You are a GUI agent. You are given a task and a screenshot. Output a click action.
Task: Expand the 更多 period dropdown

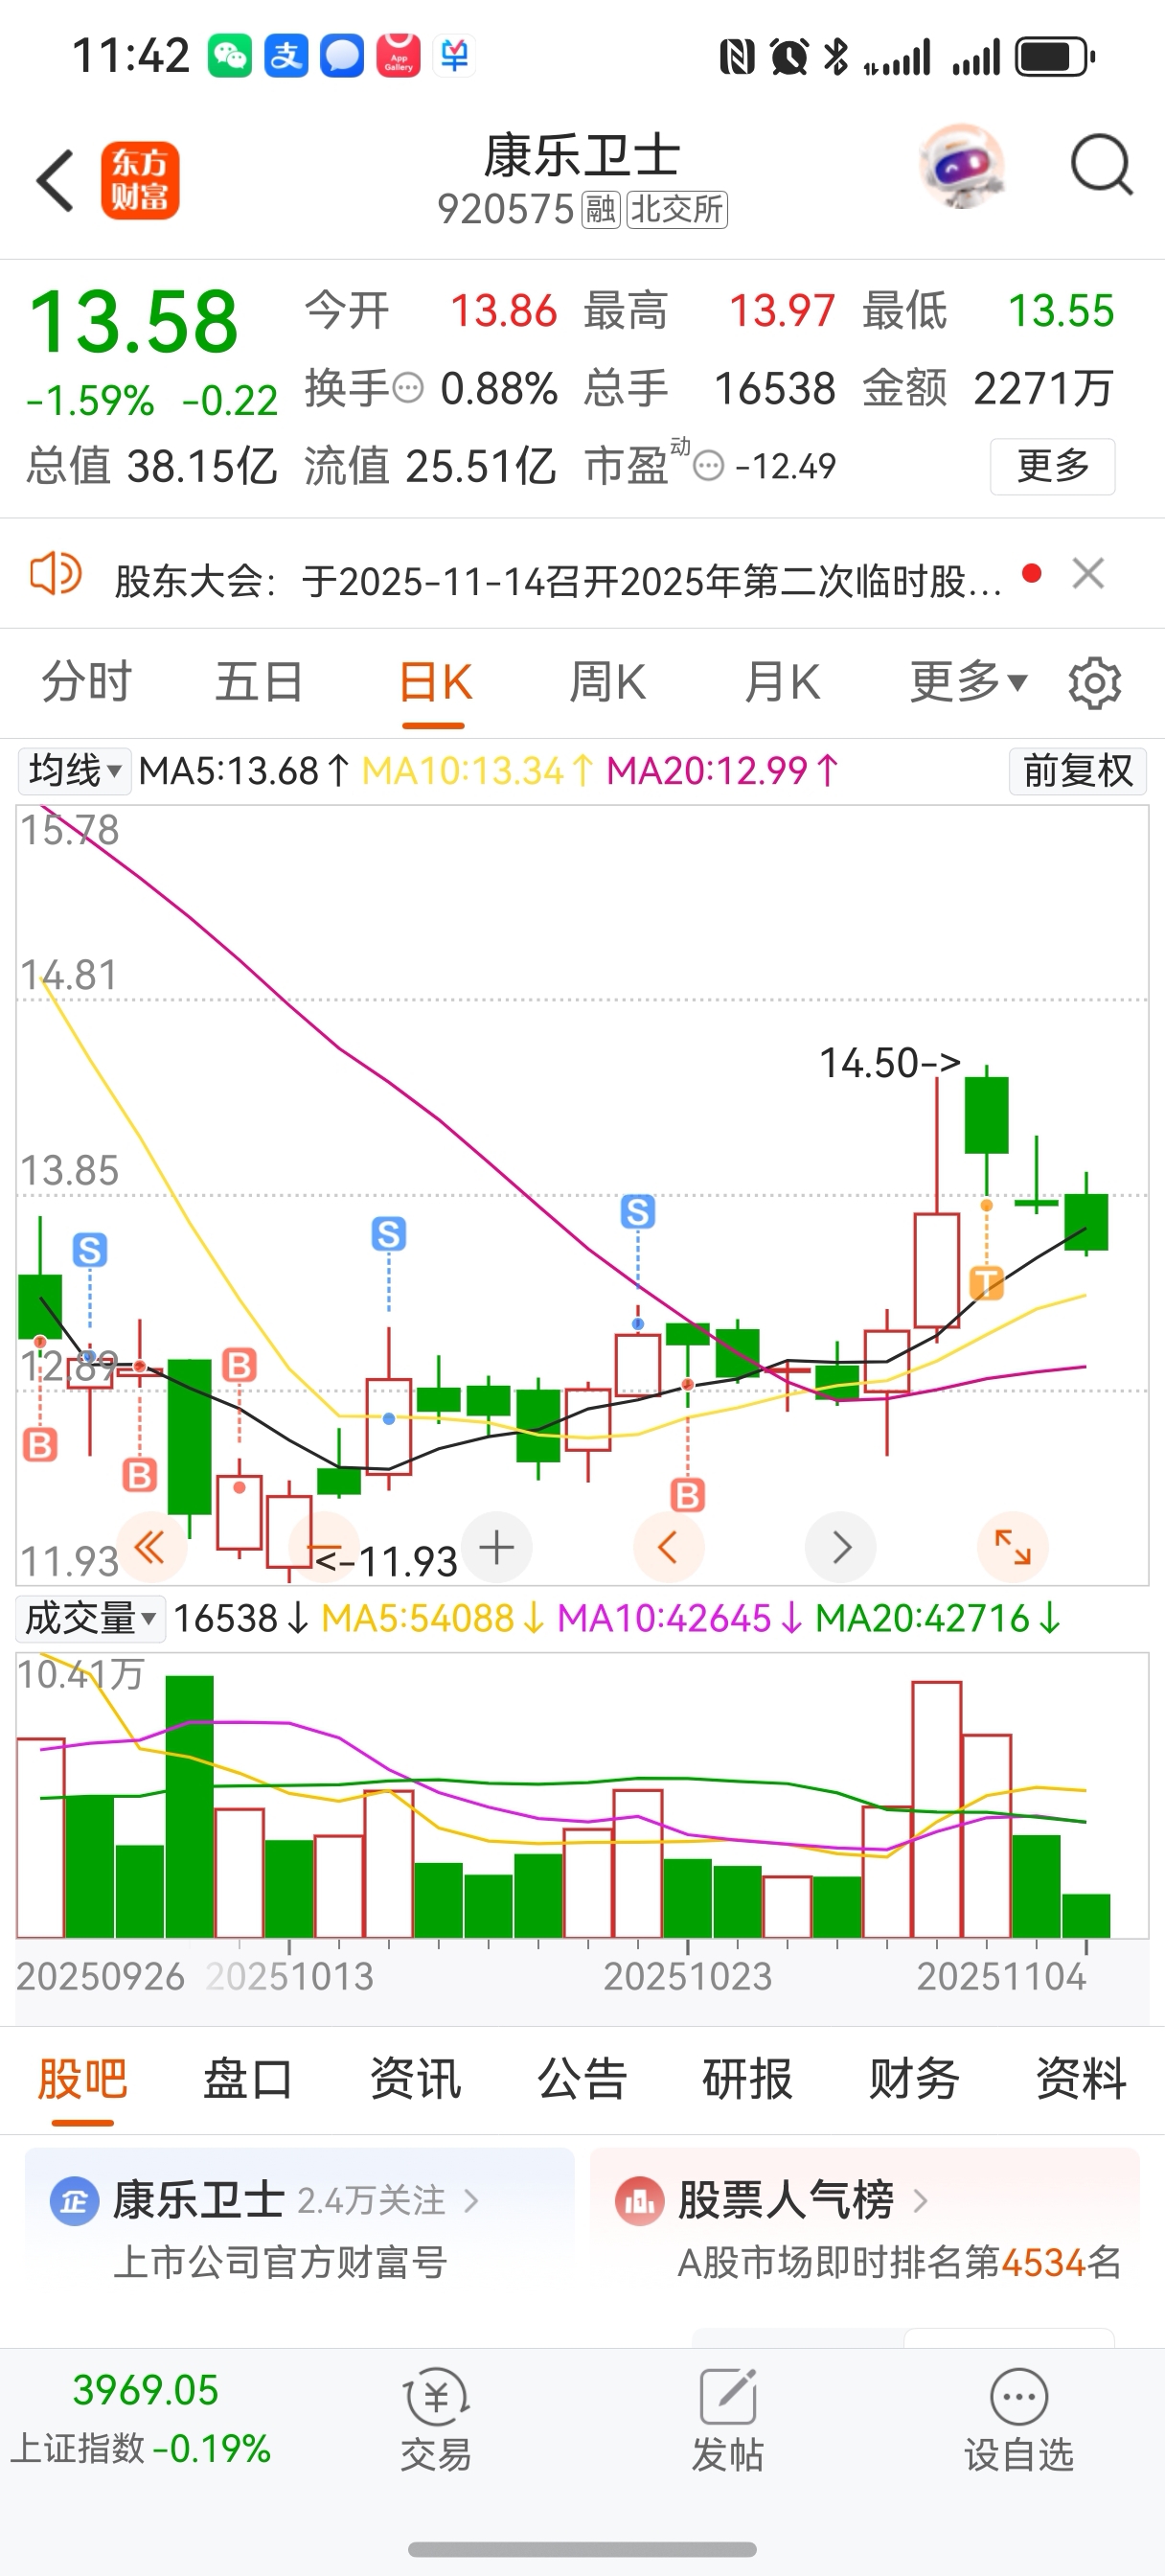click(x=968, y=683)
